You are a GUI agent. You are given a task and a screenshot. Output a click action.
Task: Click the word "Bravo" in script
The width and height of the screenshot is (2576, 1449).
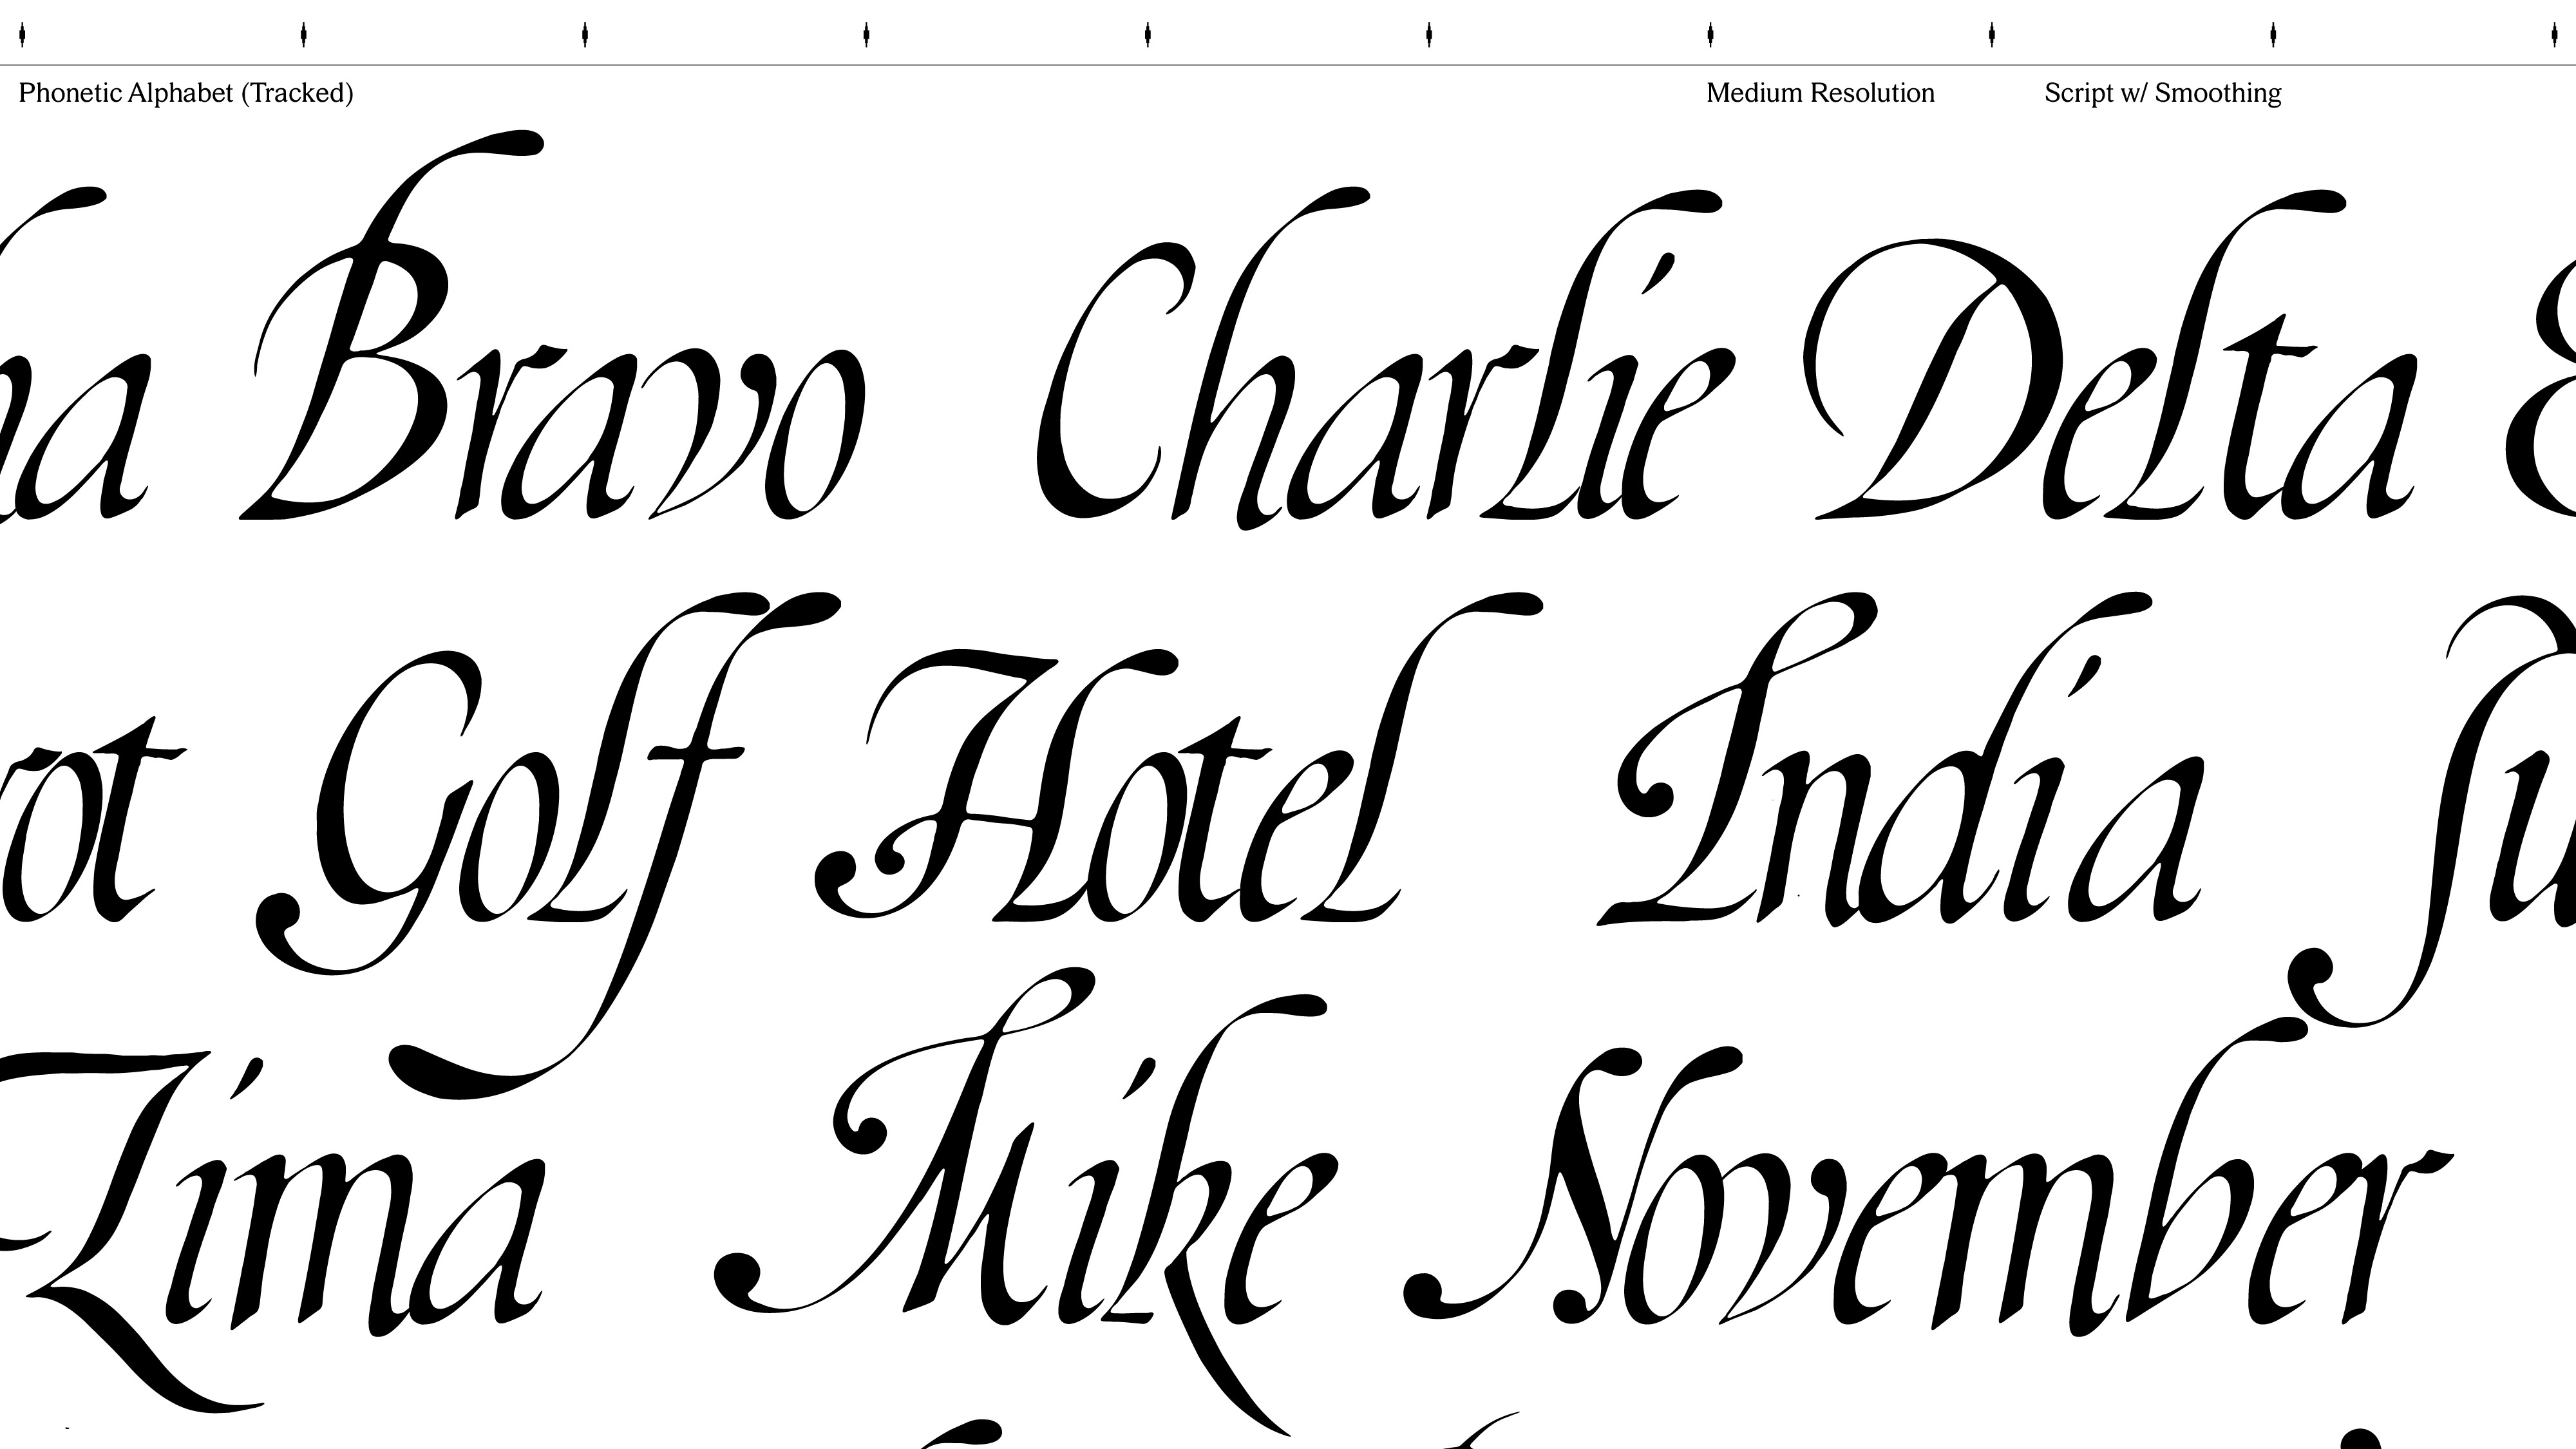tap(551, 325)
